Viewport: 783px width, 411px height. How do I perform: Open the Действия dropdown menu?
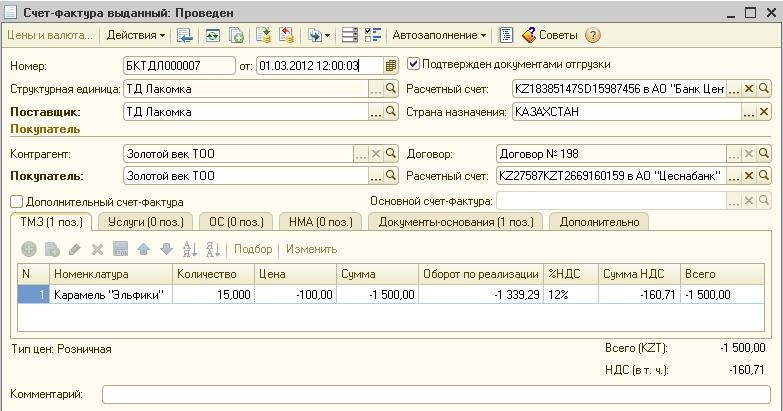pos(136,35)
